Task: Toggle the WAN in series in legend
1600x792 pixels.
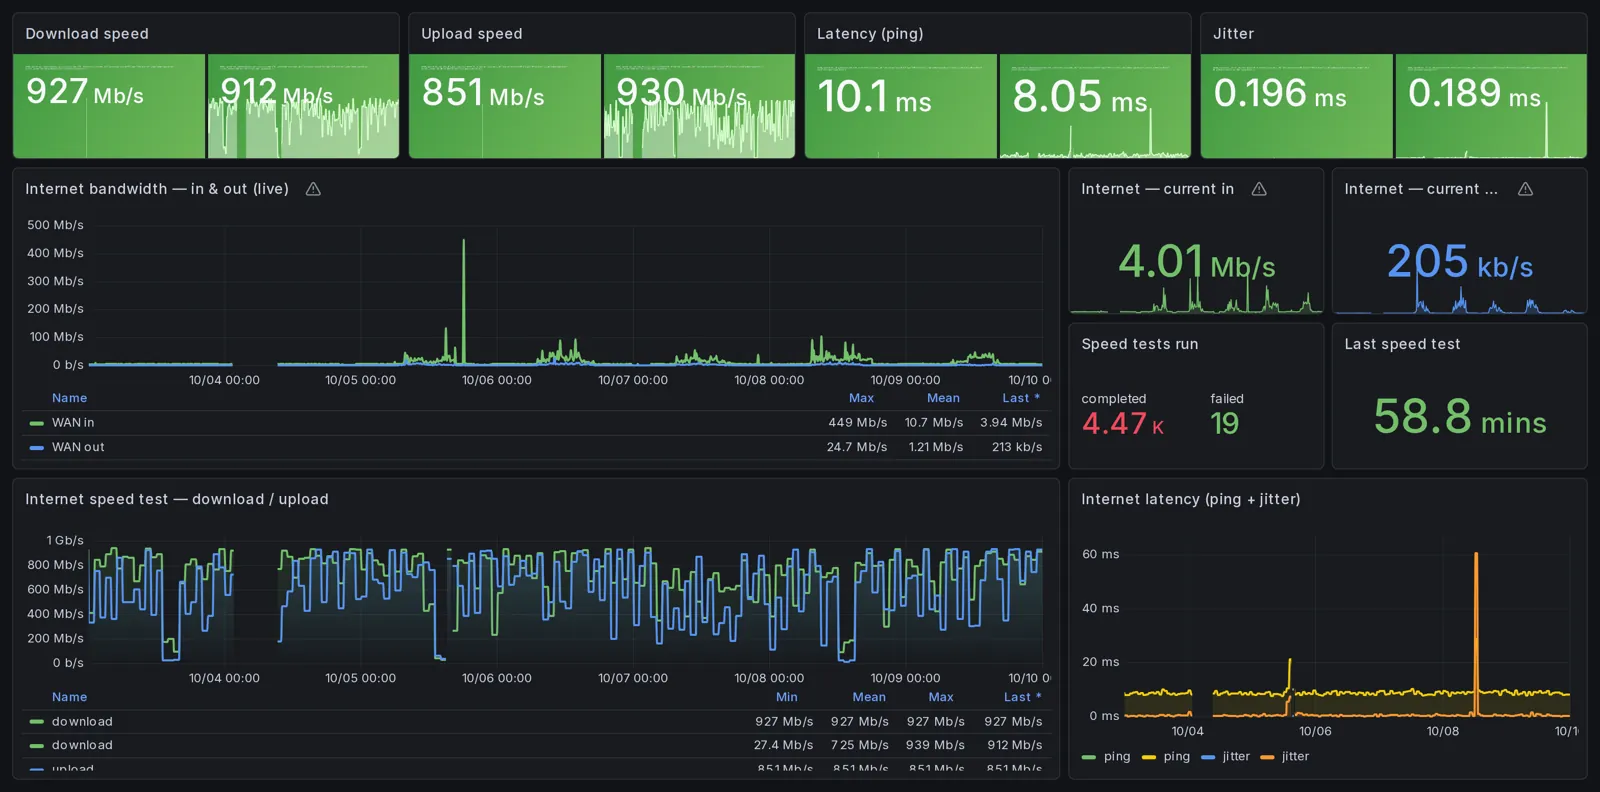Action: click(x=73, y=423)
